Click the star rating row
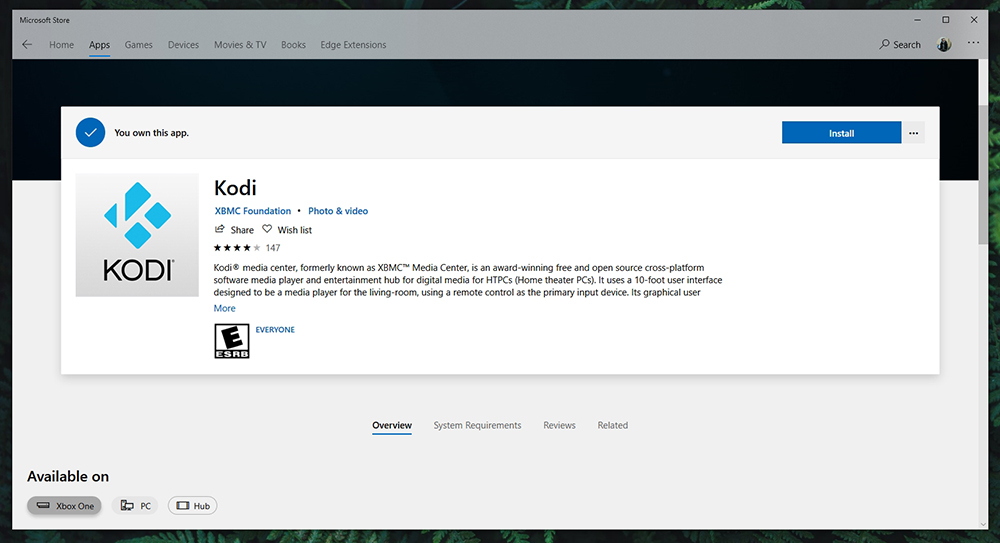 [x=237, y=248]
